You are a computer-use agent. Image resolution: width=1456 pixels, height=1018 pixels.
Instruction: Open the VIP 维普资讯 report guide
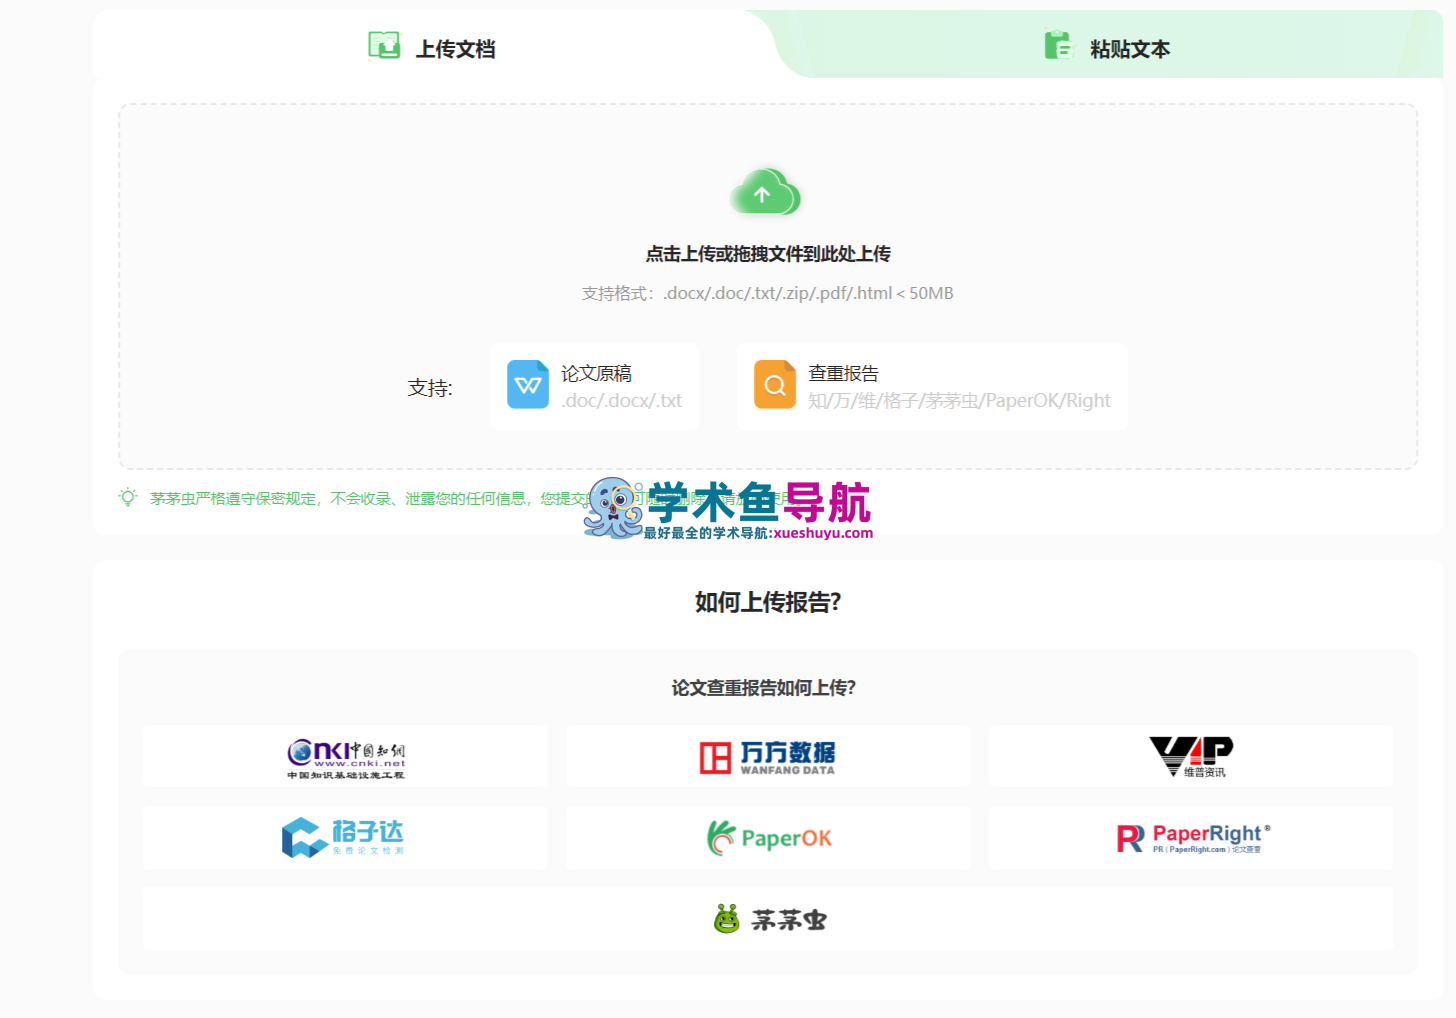(x=1190, y=757)
